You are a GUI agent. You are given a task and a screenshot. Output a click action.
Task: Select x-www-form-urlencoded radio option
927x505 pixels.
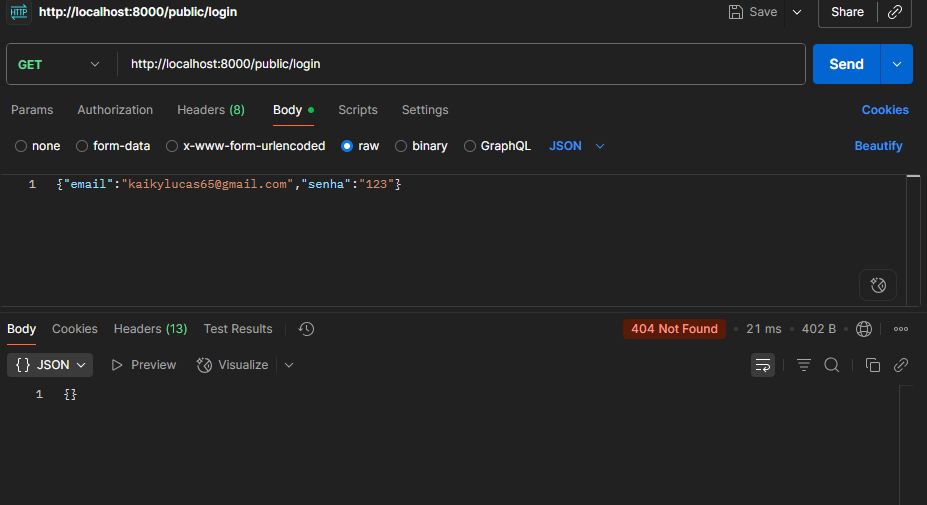coord(172,146)
